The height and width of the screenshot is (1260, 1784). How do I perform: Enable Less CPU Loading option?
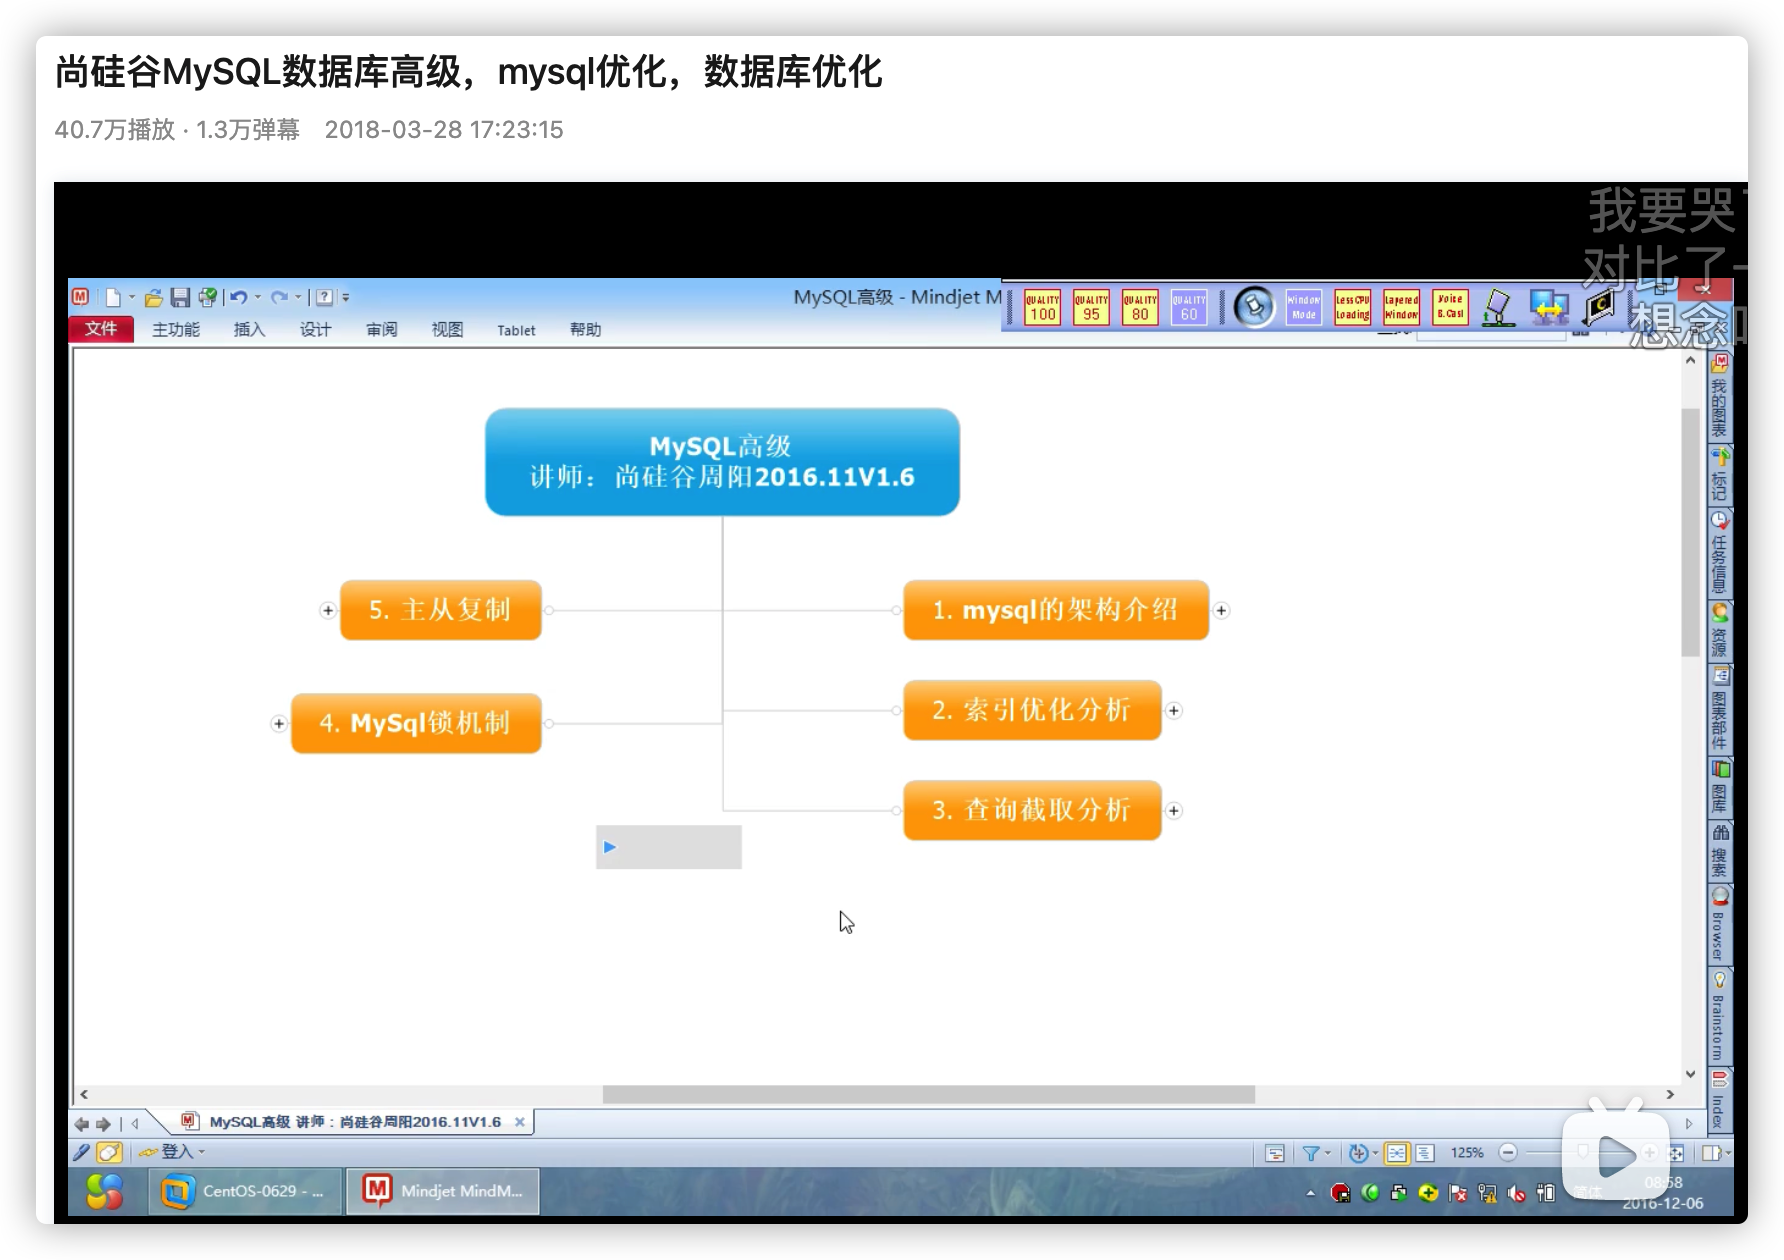(x=1352, y=307)
